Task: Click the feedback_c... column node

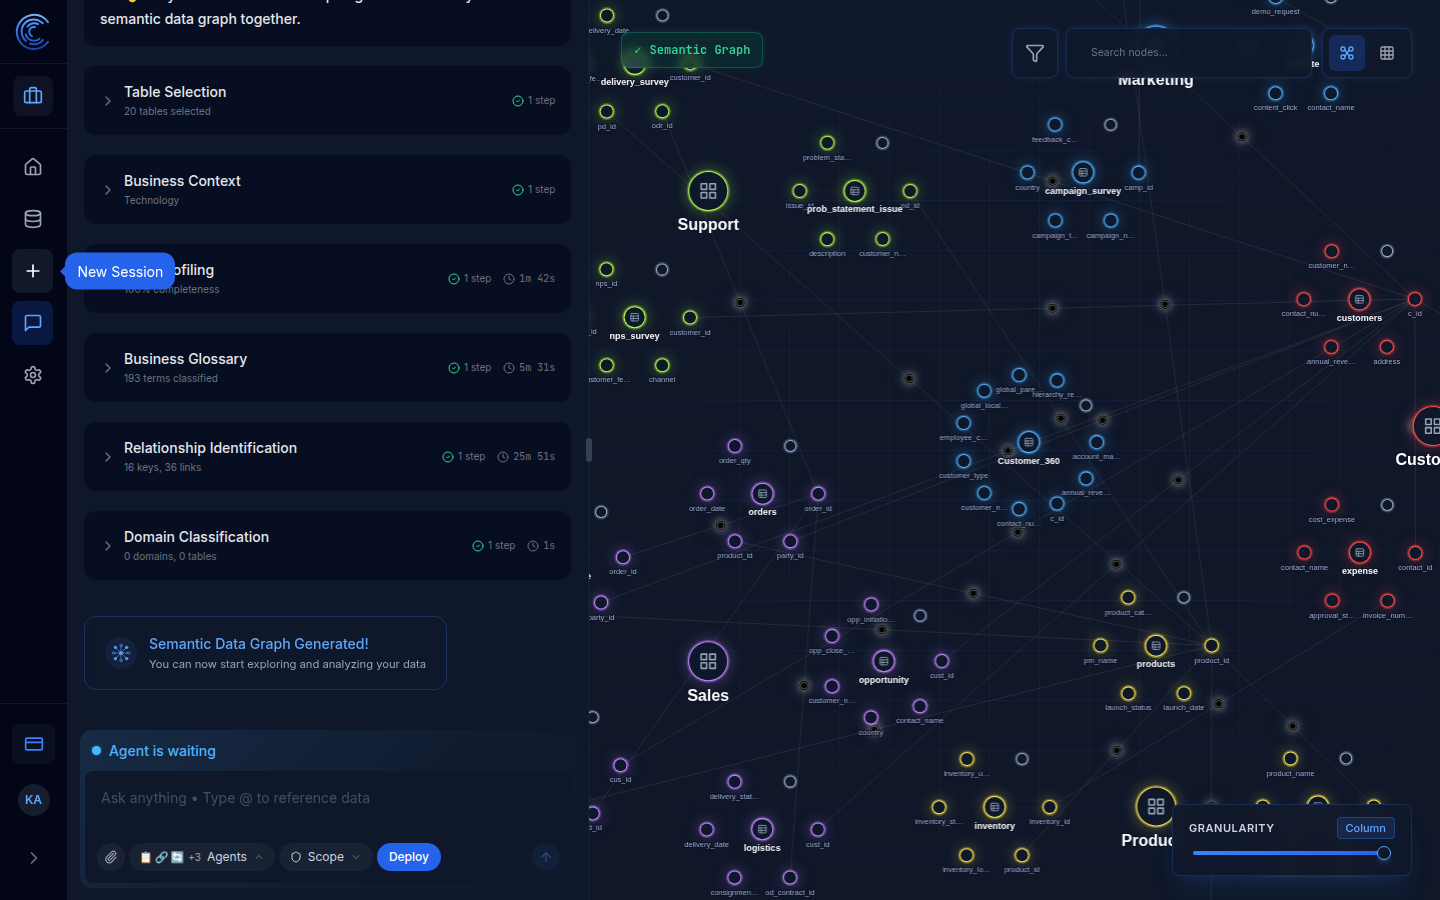Action: 1055,125
